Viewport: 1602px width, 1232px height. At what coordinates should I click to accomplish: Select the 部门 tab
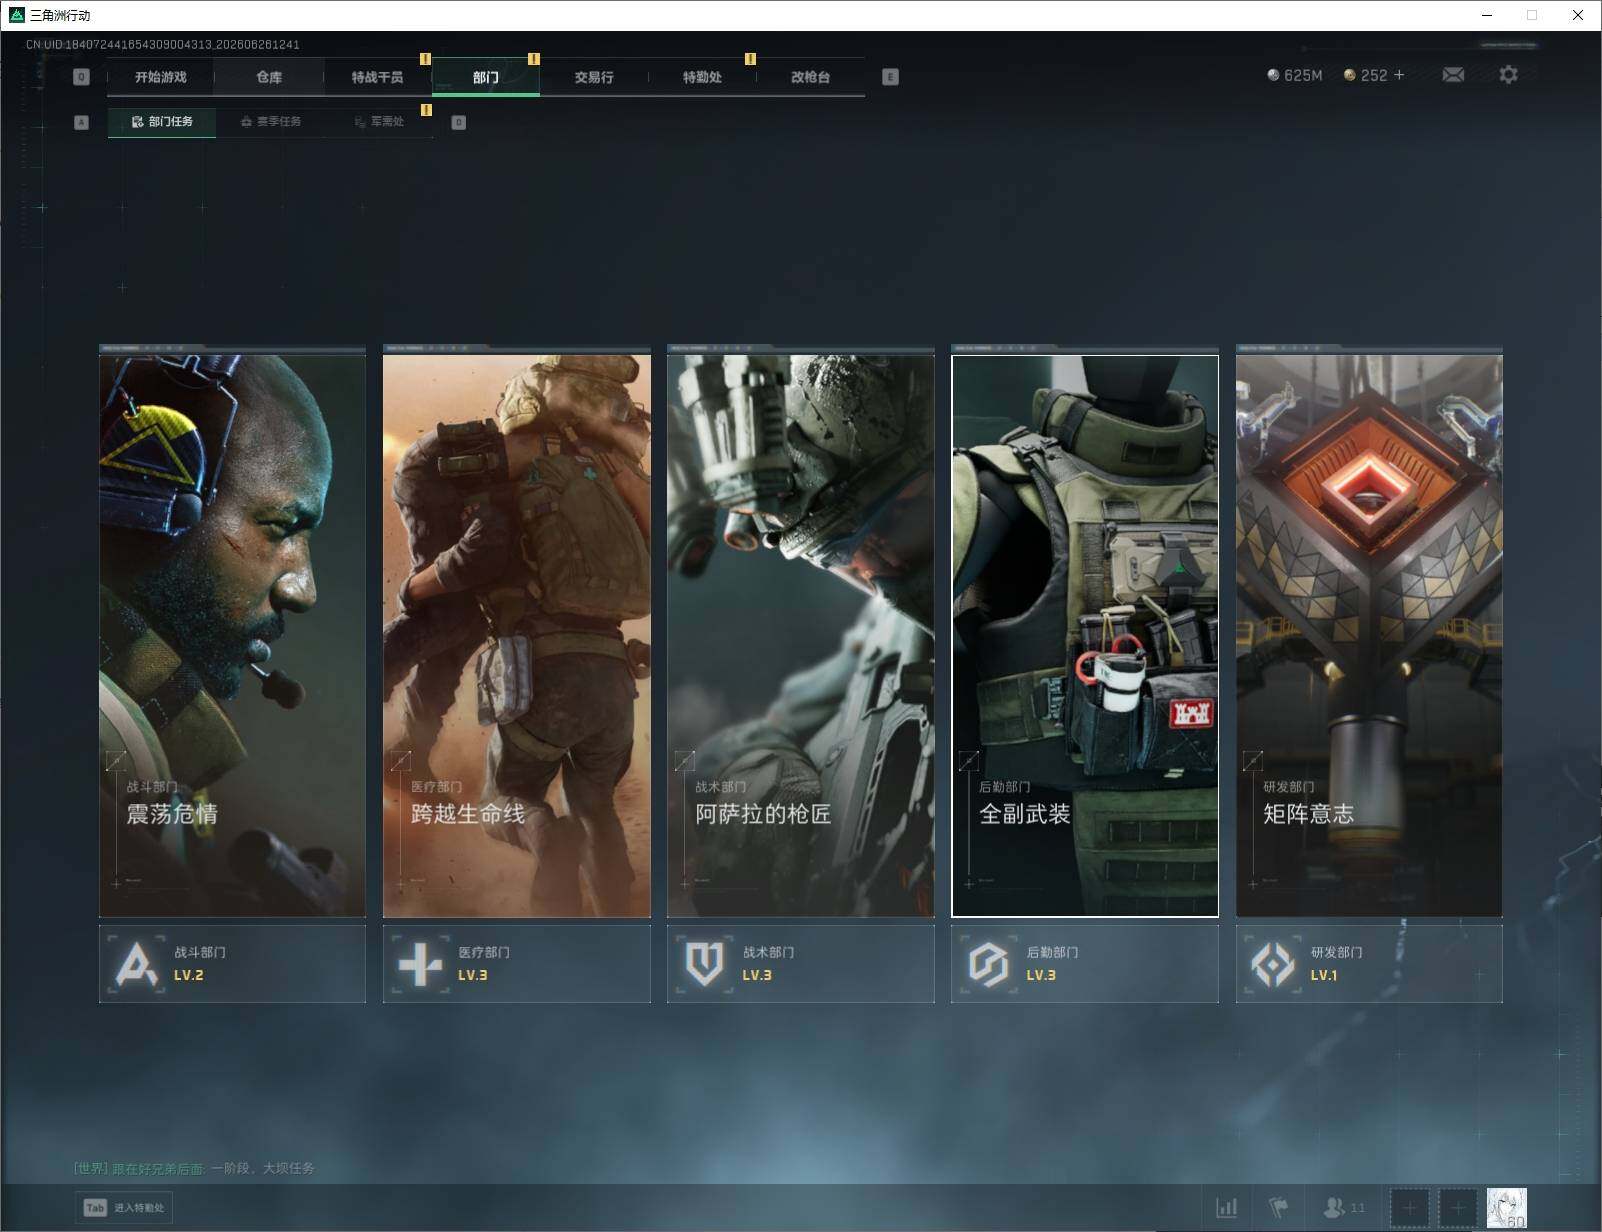(486, 77)
